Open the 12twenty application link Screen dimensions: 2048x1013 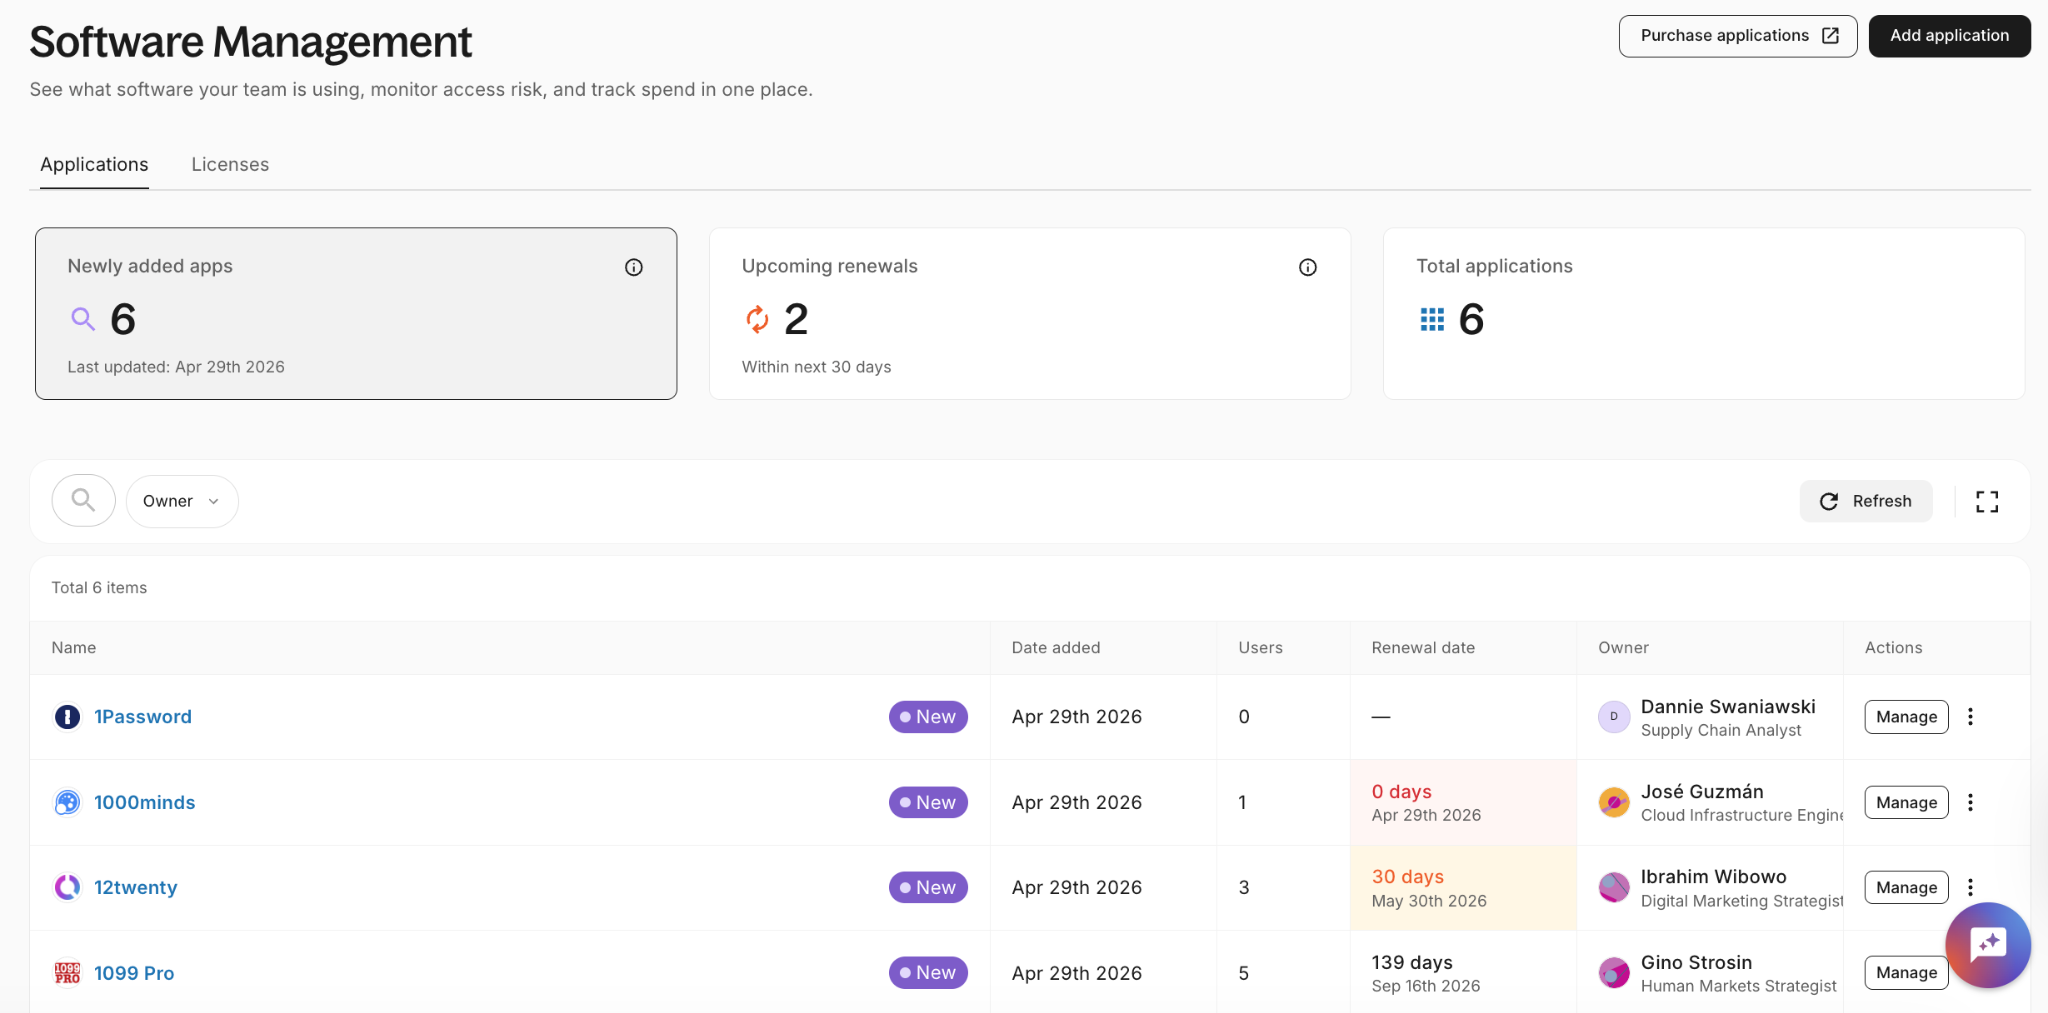tap(136, 888)
